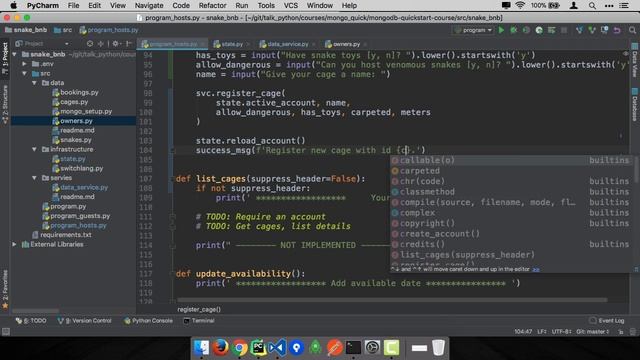This screenshot has width=640, height=360.
Task: Click macOS Spotlight search icon
Action: (x=592, y=5)
